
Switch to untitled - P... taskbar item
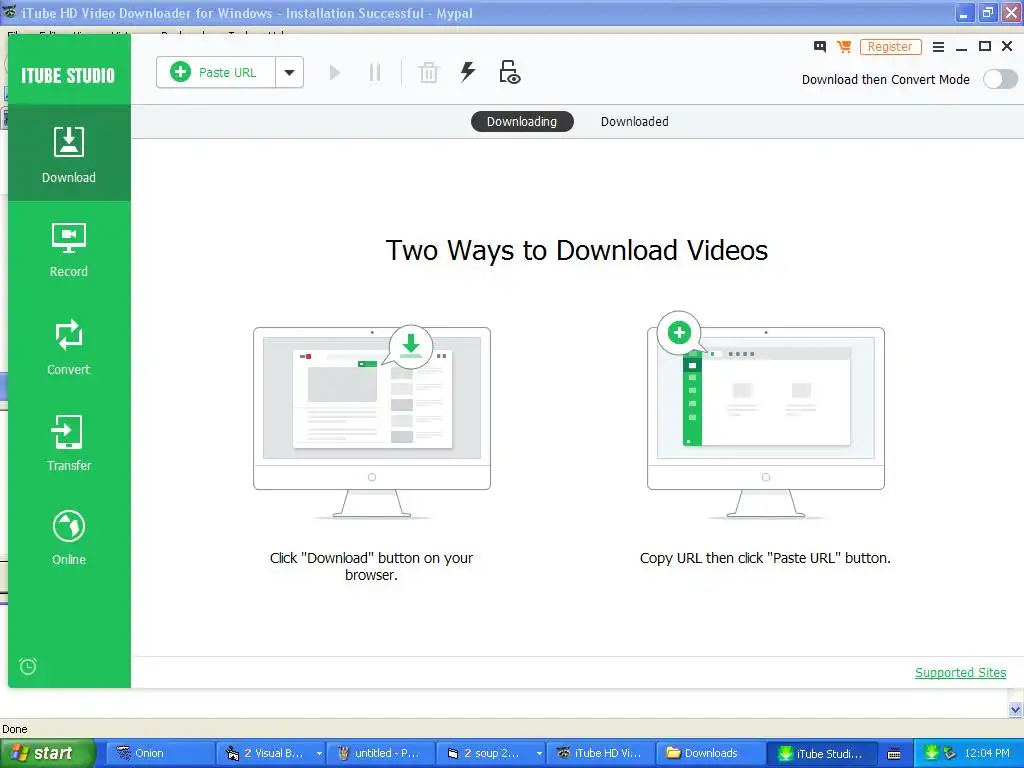(x=381, y=754)
